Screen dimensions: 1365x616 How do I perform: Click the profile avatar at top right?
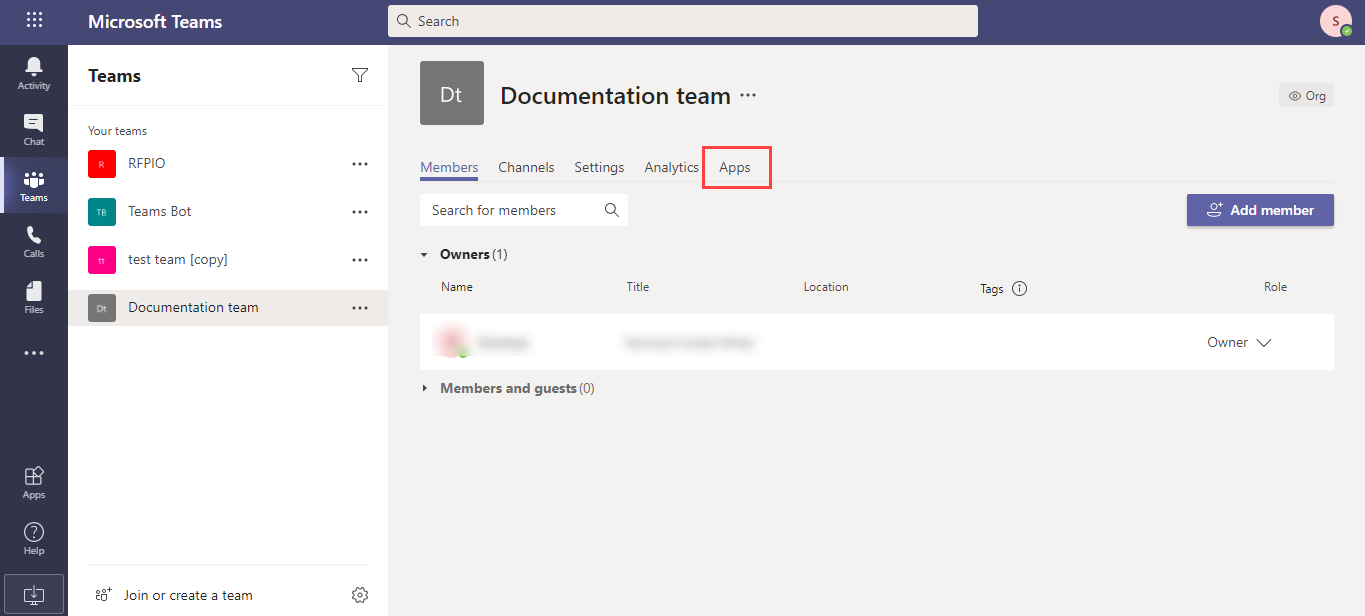point(1336,21)
